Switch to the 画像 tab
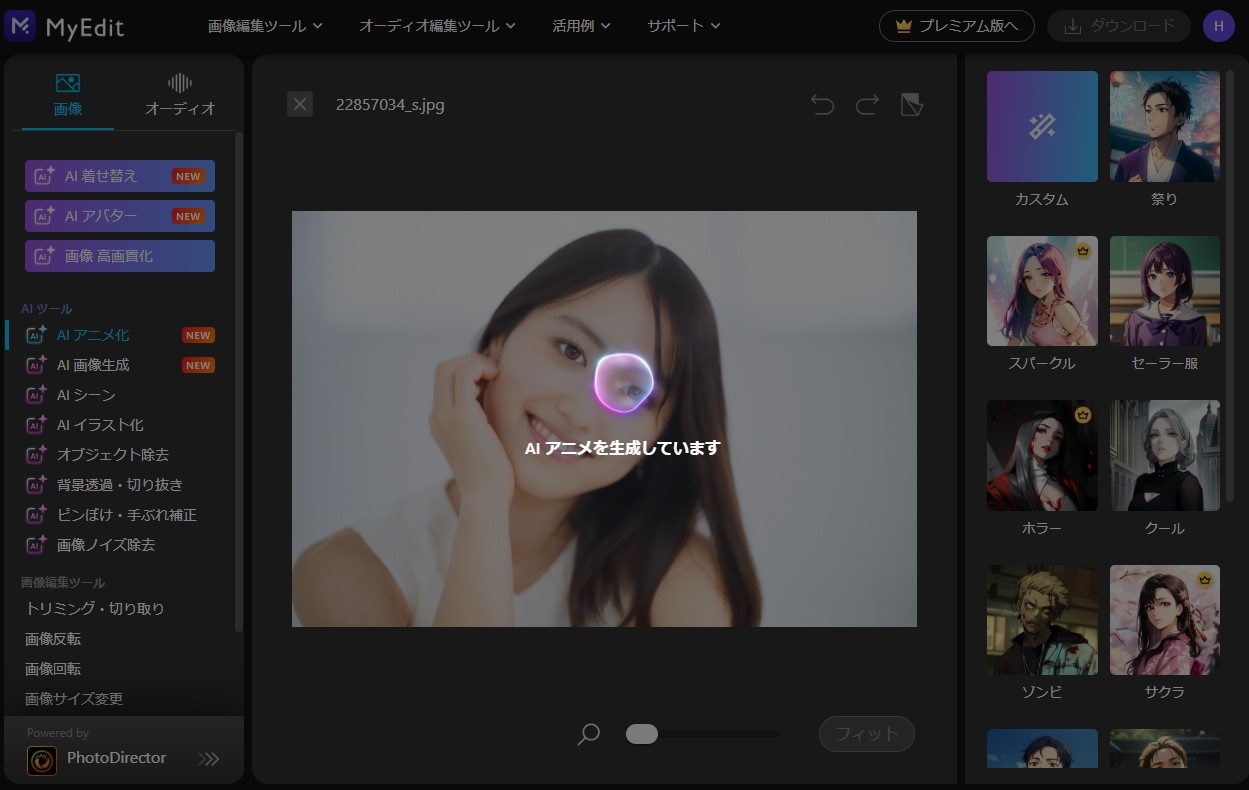The height and width of the screenshot is (790, 1249). pos(67,93)
